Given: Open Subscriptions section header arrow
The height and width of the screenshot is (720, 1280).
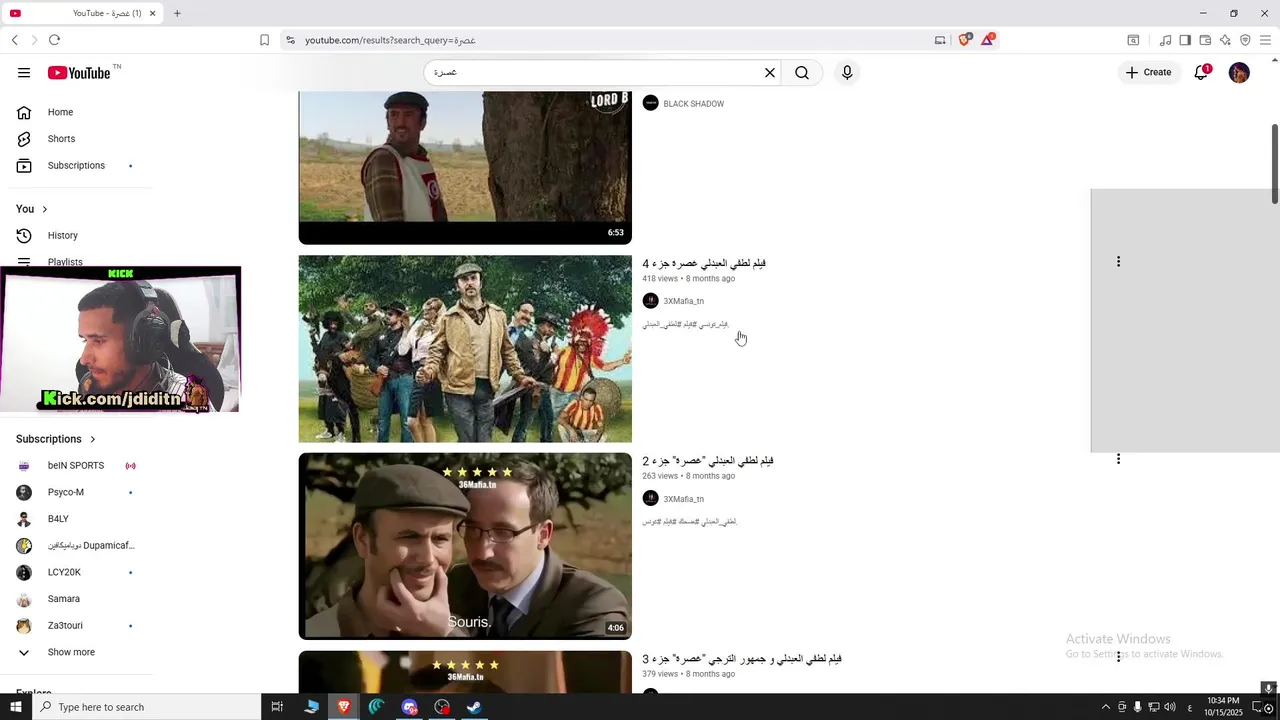Looking at the screenshot, I should [x=93, y=439].
